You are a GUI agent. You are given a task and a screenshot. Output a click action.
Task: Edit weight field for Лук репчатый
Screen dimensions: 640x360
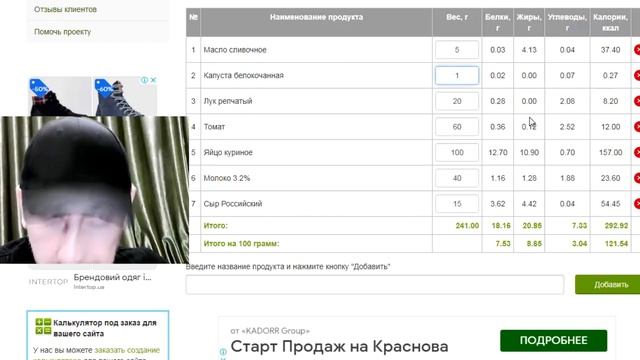coord(457,101)
